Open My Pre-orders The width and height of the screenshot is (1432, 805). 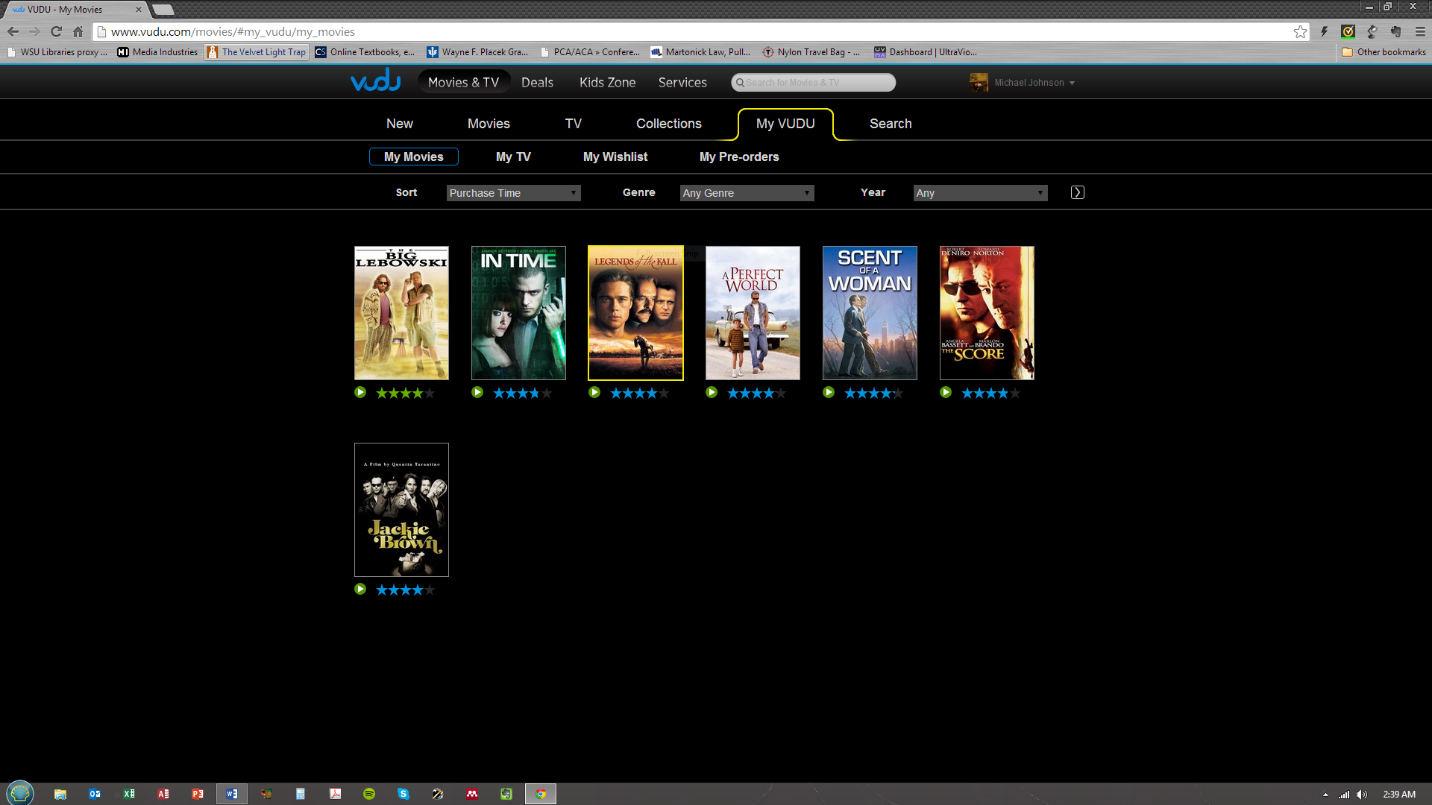pyautogui.click(x=739, y=157)
